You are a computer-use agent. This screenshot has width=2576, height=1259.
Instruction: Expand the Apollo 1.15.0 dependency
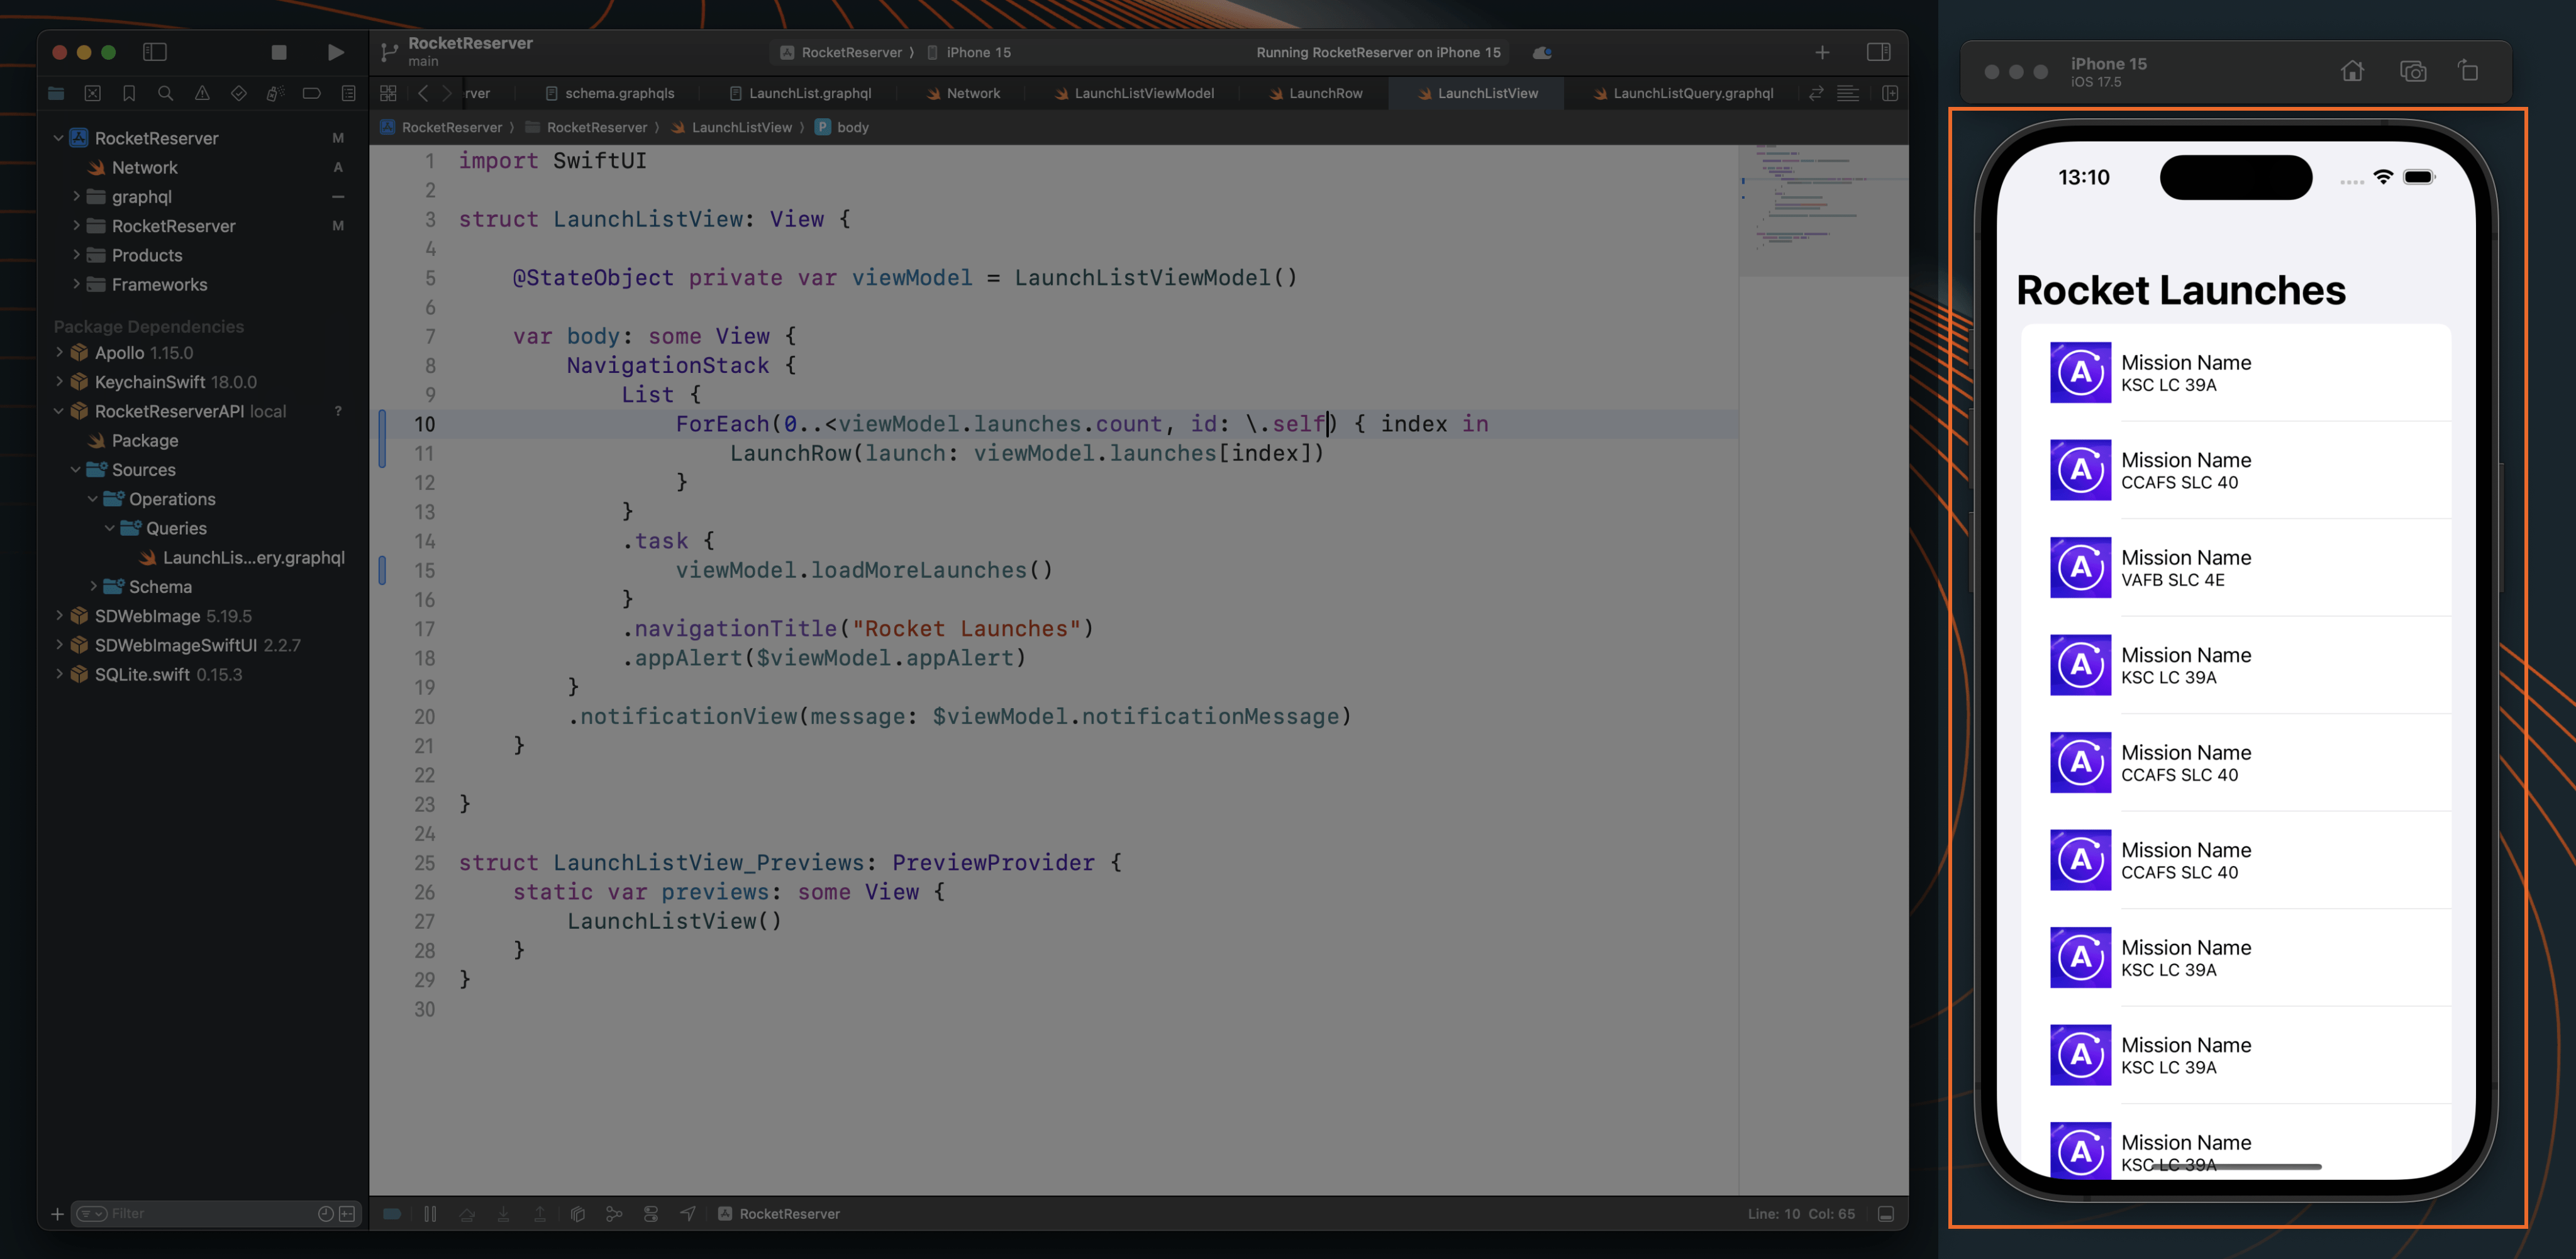[58, 352]
